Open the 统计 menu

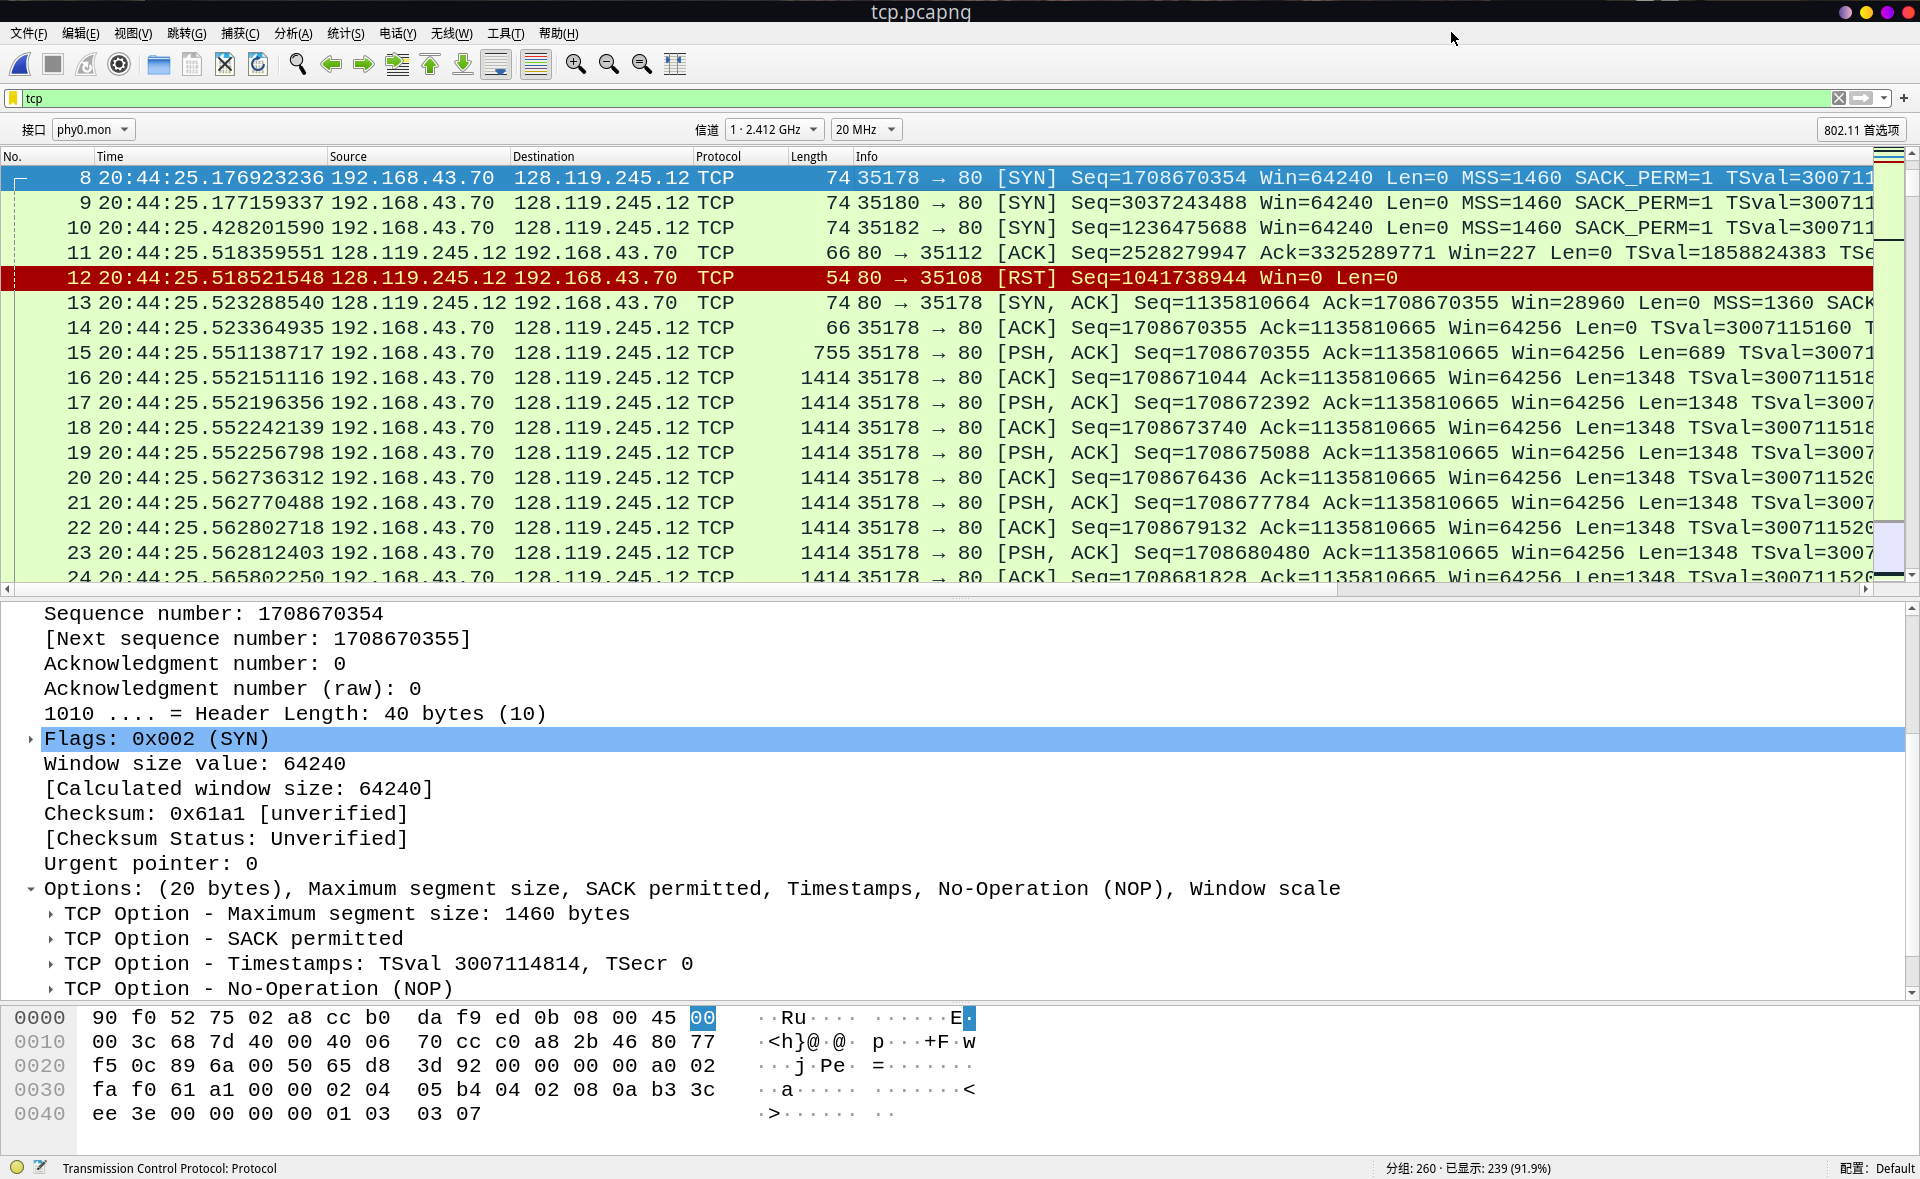pyautogui.click(x=346, y=33)
